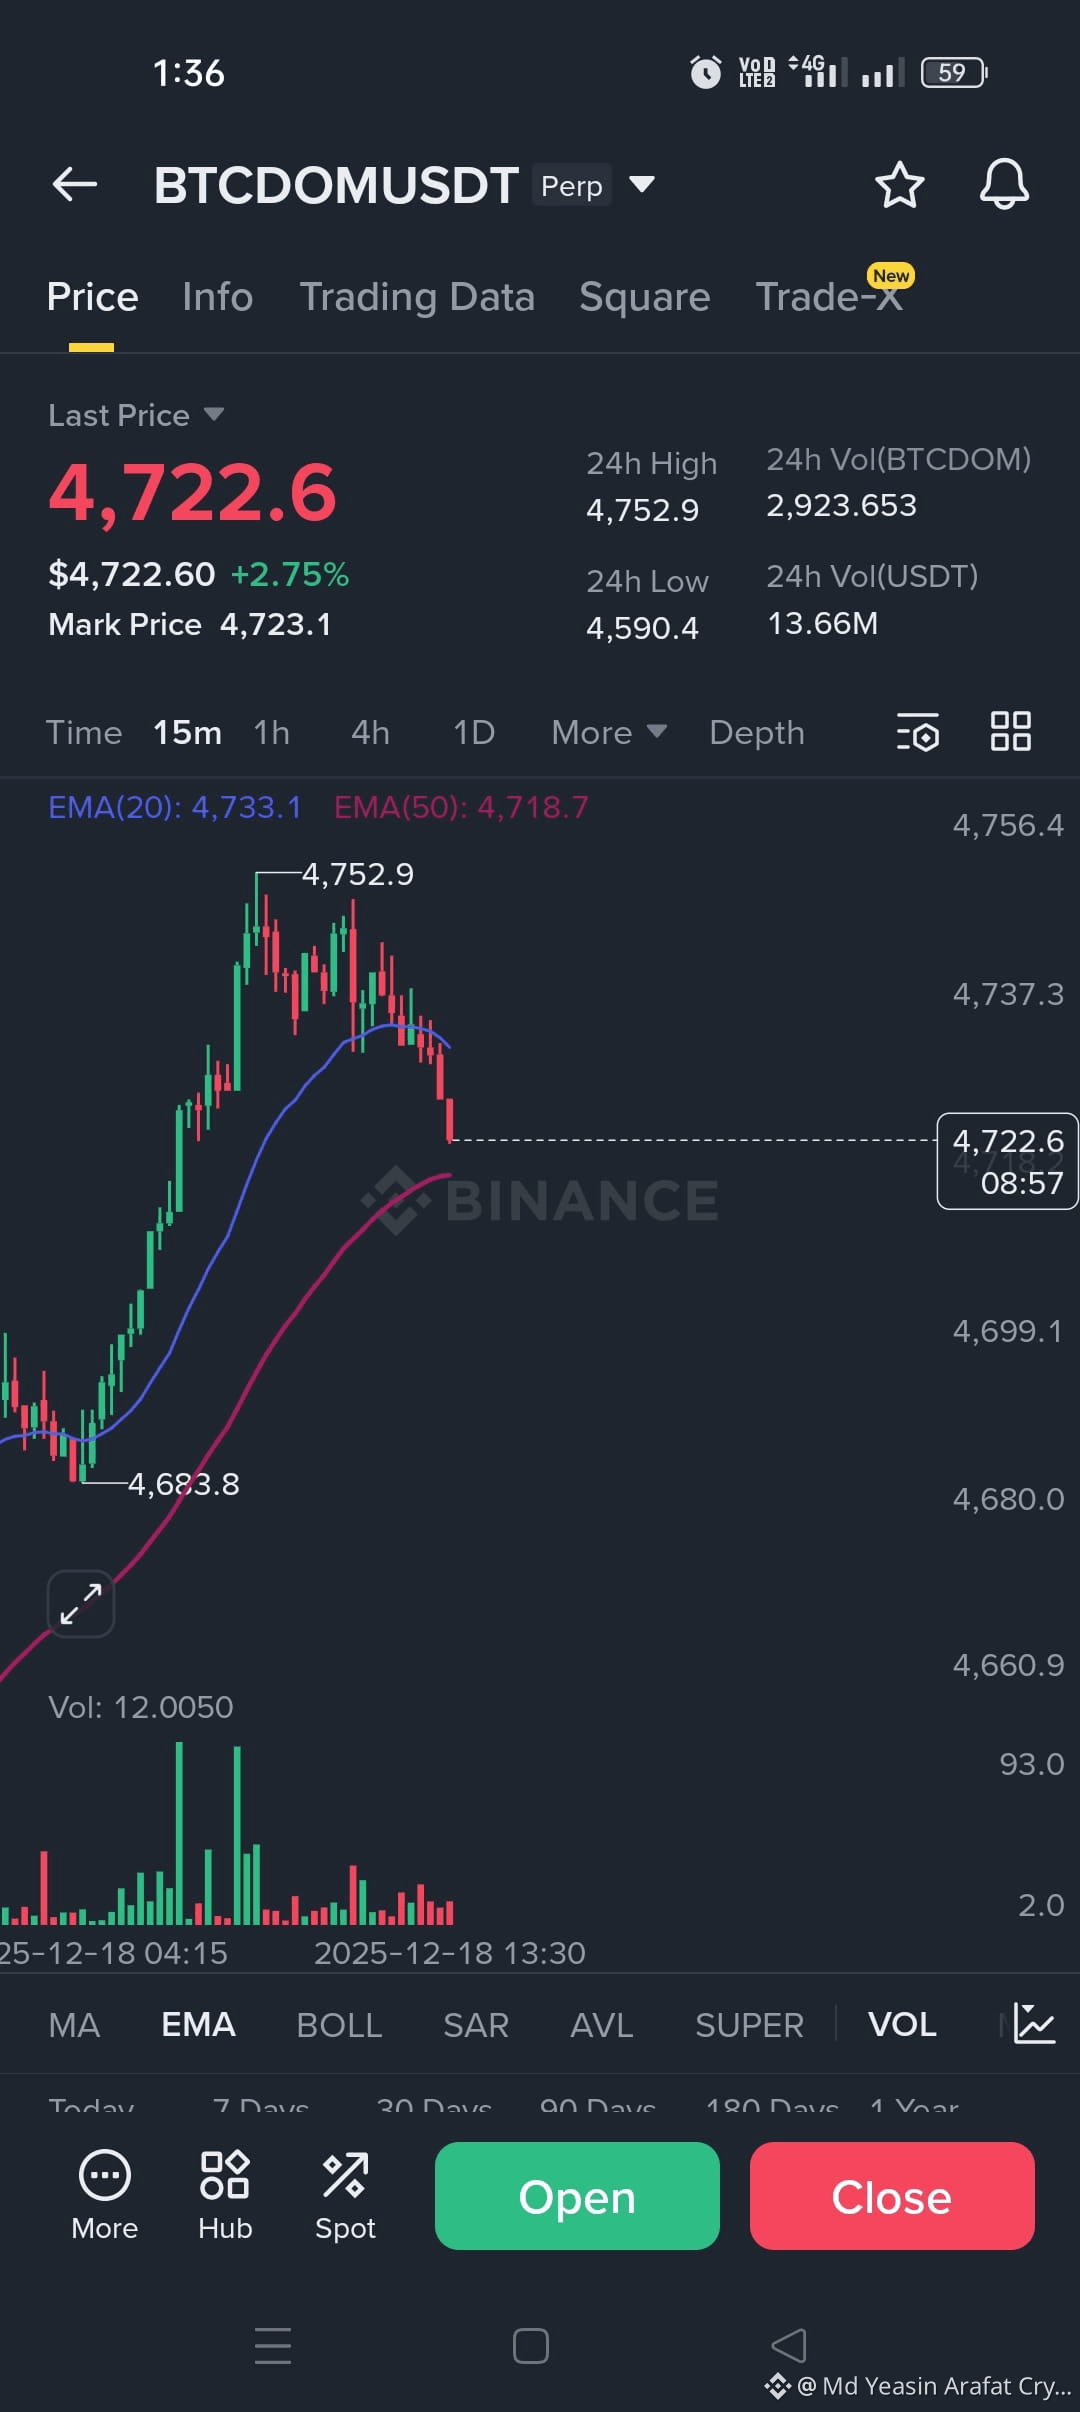The width and height of the screenshot is (1080, 2412).
Task: Tap the green Open position button
Action: [x=577, y=2196]
